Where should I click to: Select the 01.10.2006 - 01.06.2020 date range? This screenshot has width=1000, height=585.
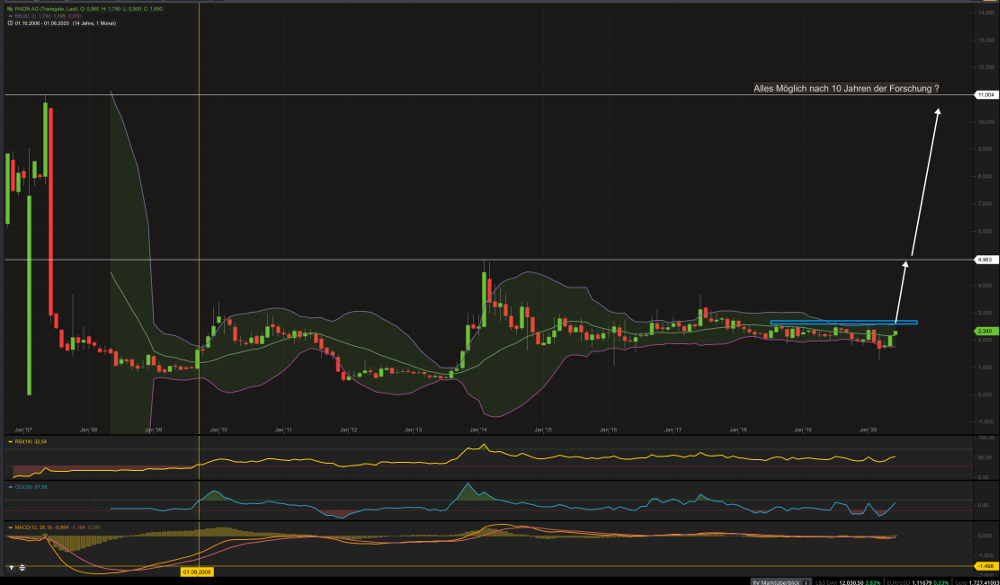[41, 23]
